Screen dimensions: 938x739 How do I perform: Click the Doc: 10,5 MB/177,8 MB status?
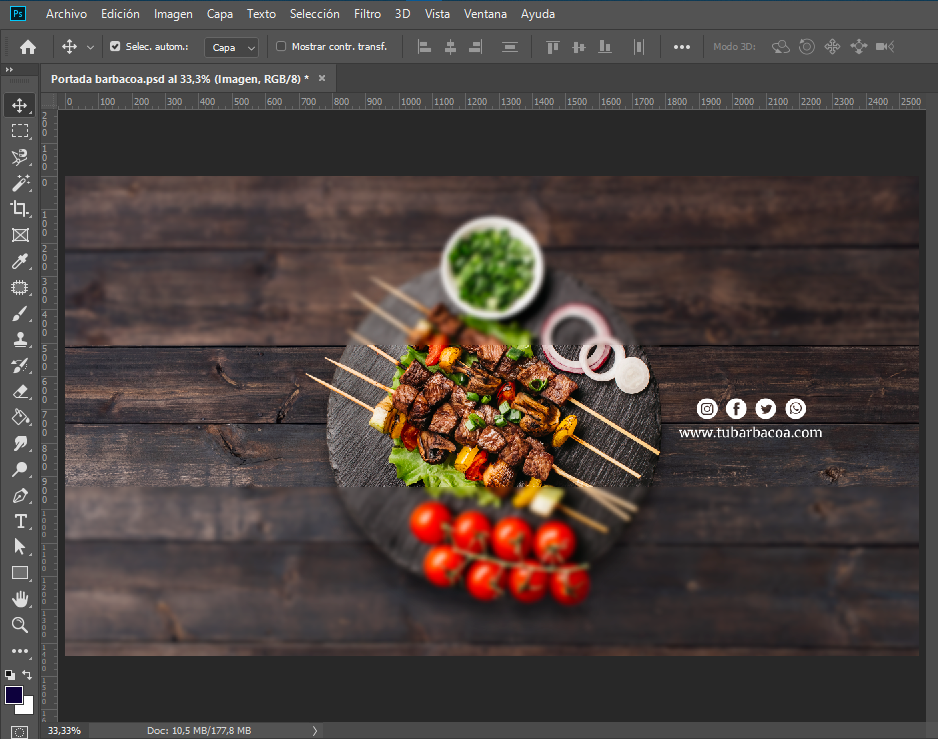click(199, 731)
